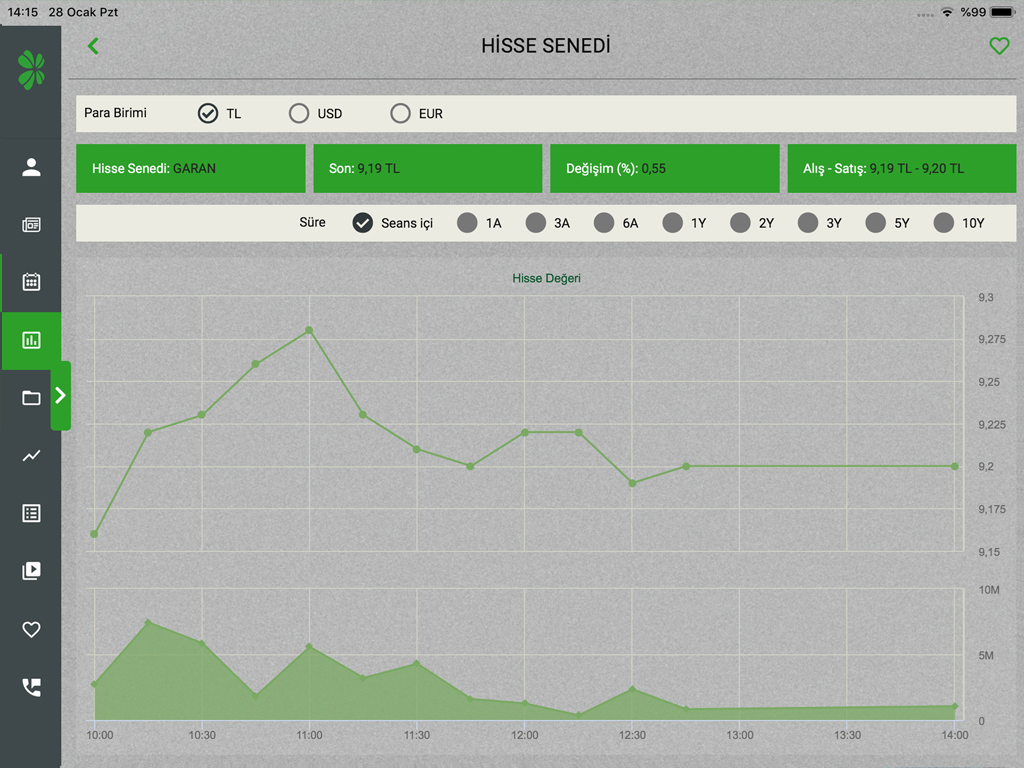This screenshot has height=768, width=1024.
Task: Open the phone contact sidebar icon
Action: pyautogui.click(x=31, y=687)
